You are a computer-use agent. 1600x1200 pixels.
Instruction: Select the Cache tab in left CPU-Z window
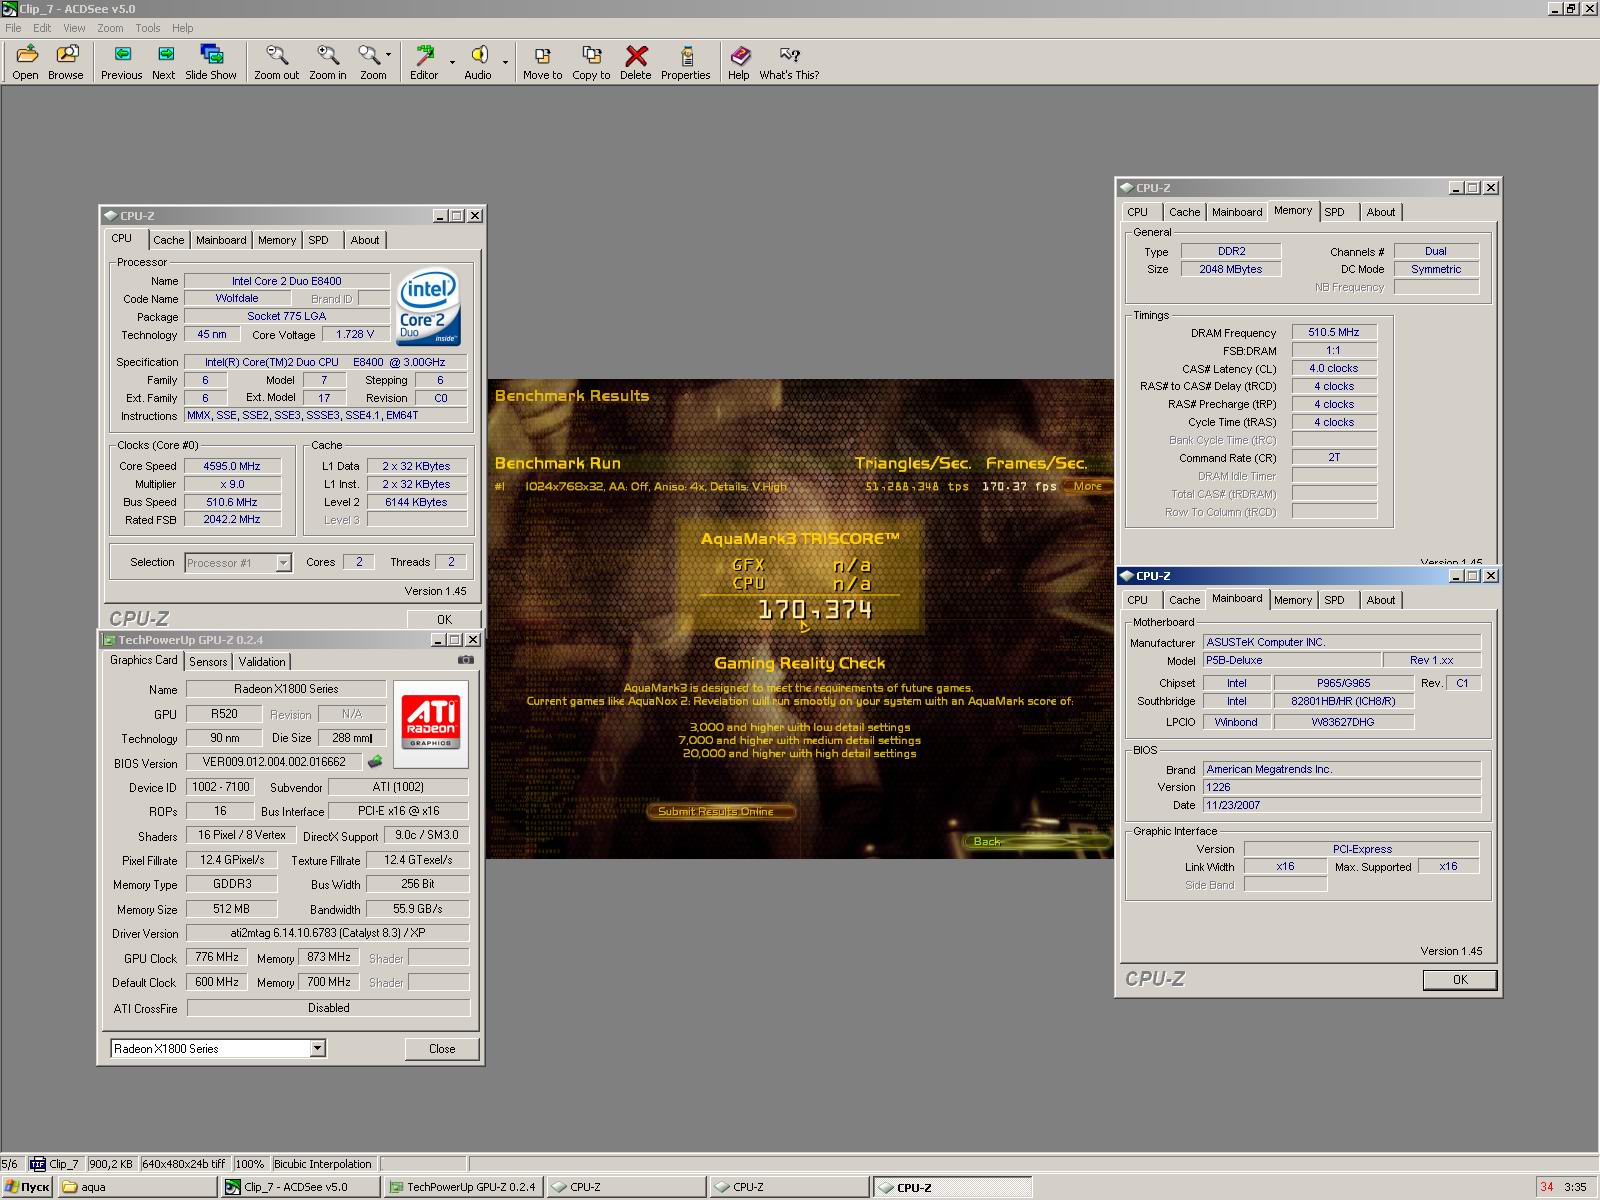coord(169,240)
